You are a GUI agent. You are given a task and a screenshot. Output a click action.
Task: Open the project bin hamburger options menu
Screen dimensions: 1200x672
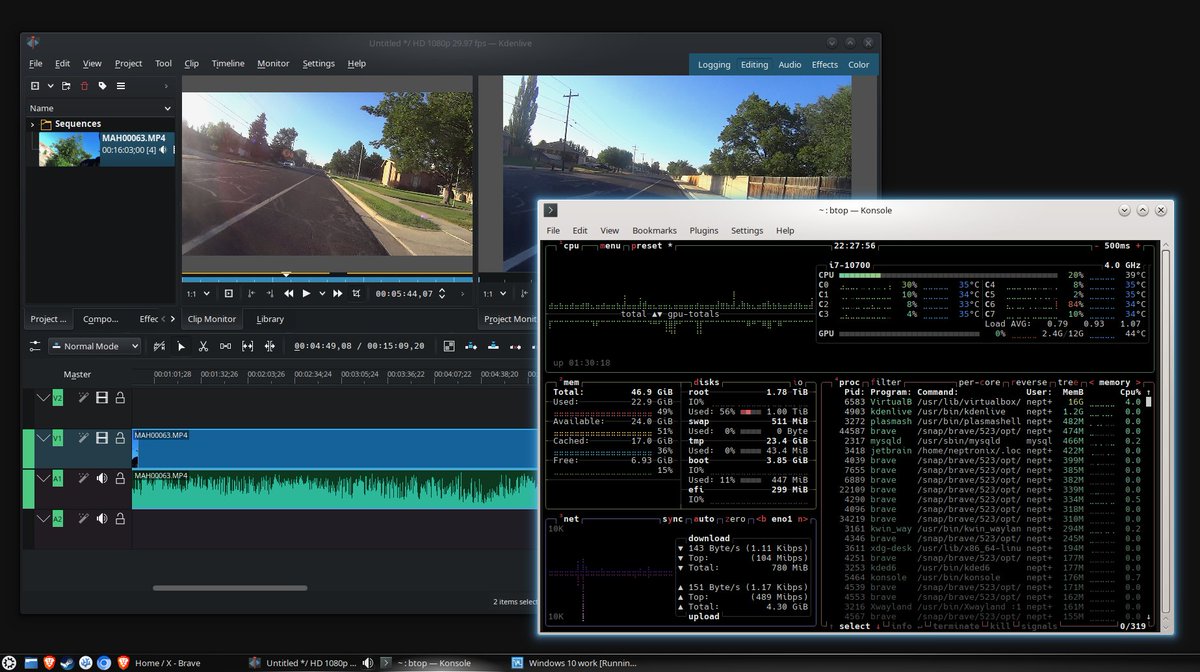pos(120,86)
